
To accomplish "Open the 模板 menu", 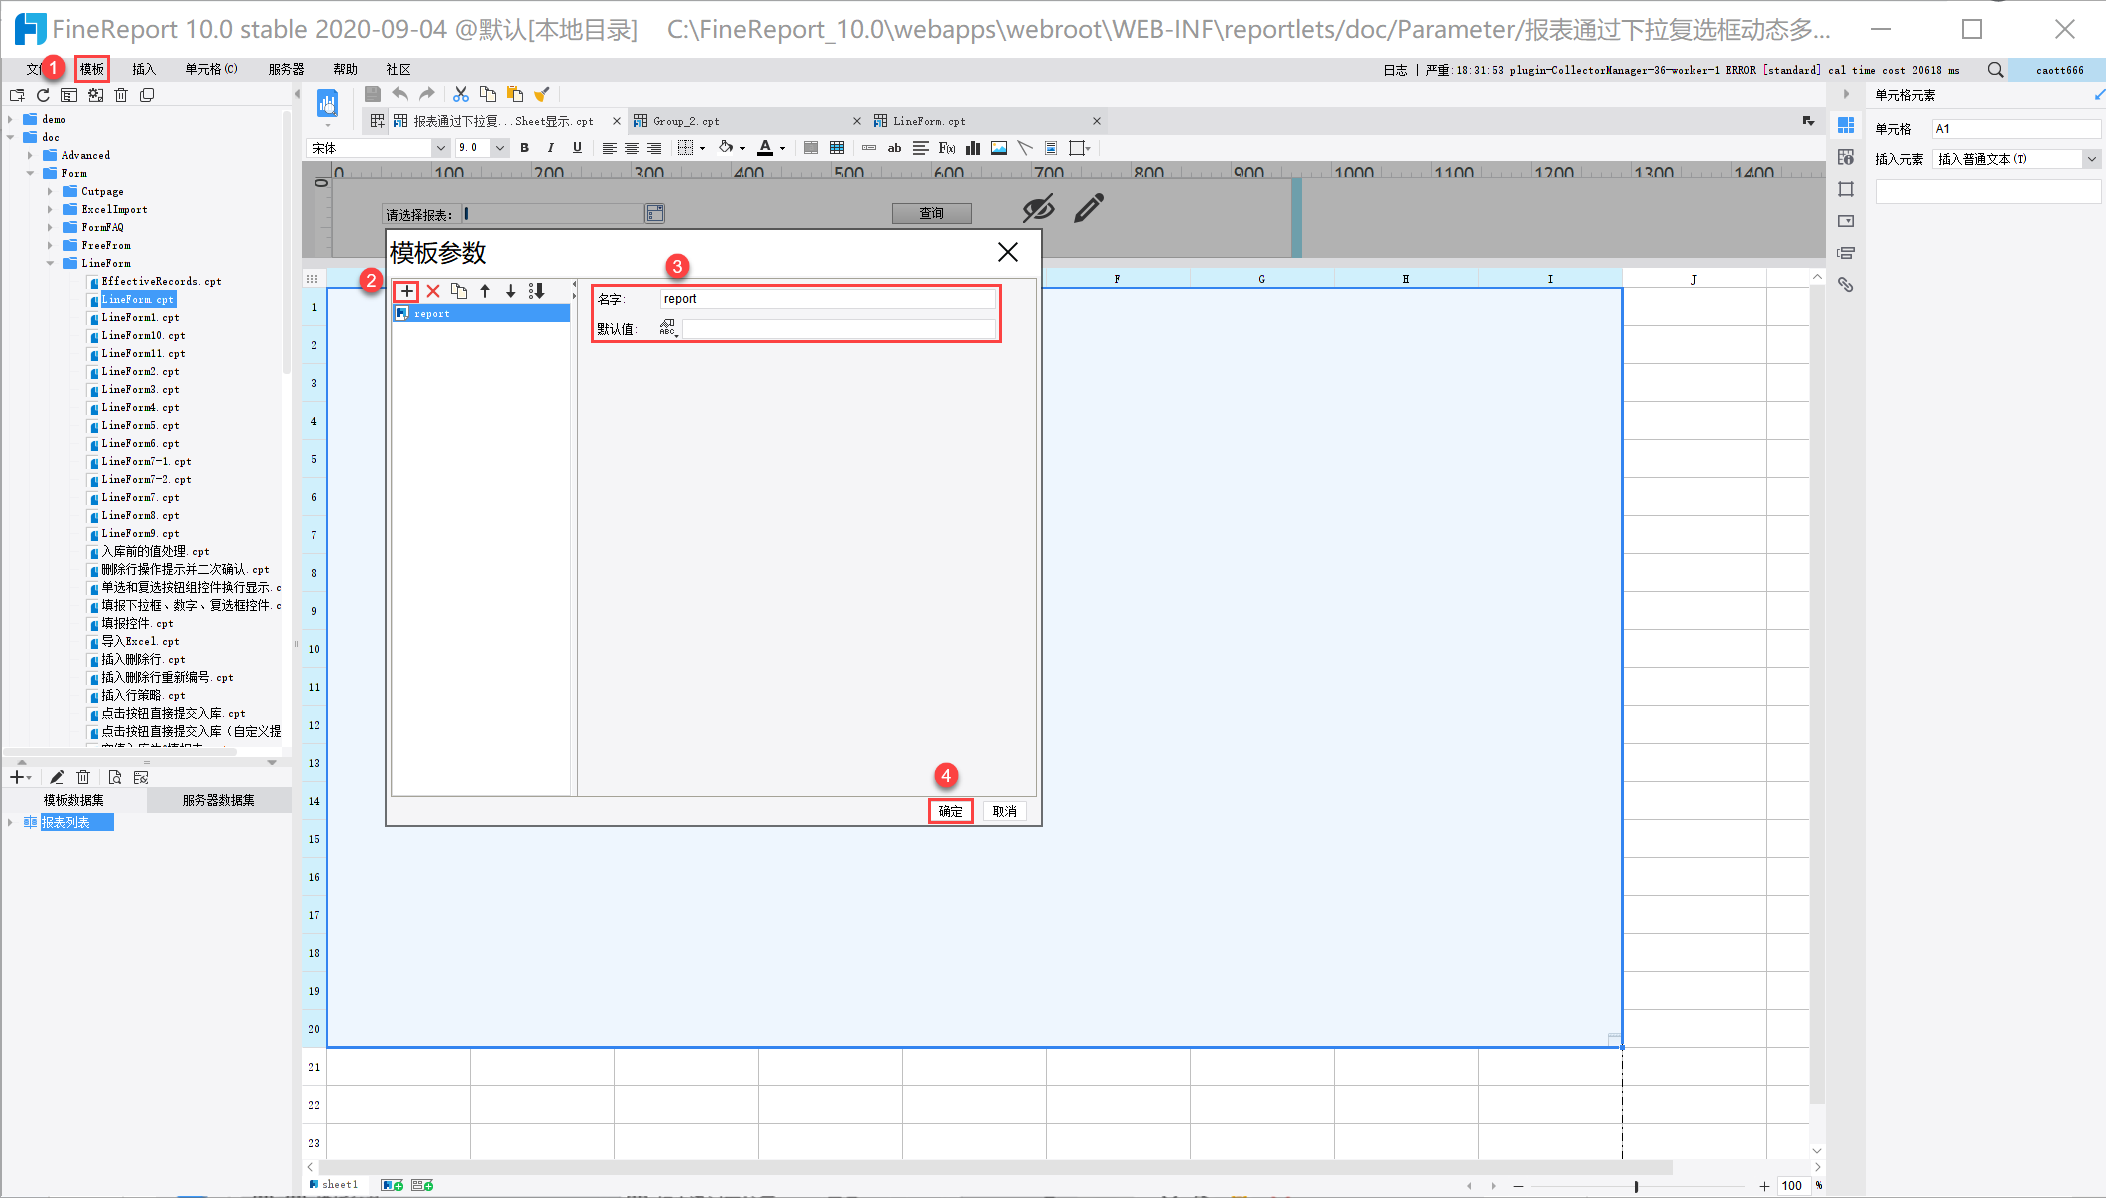I will [92, 69].
